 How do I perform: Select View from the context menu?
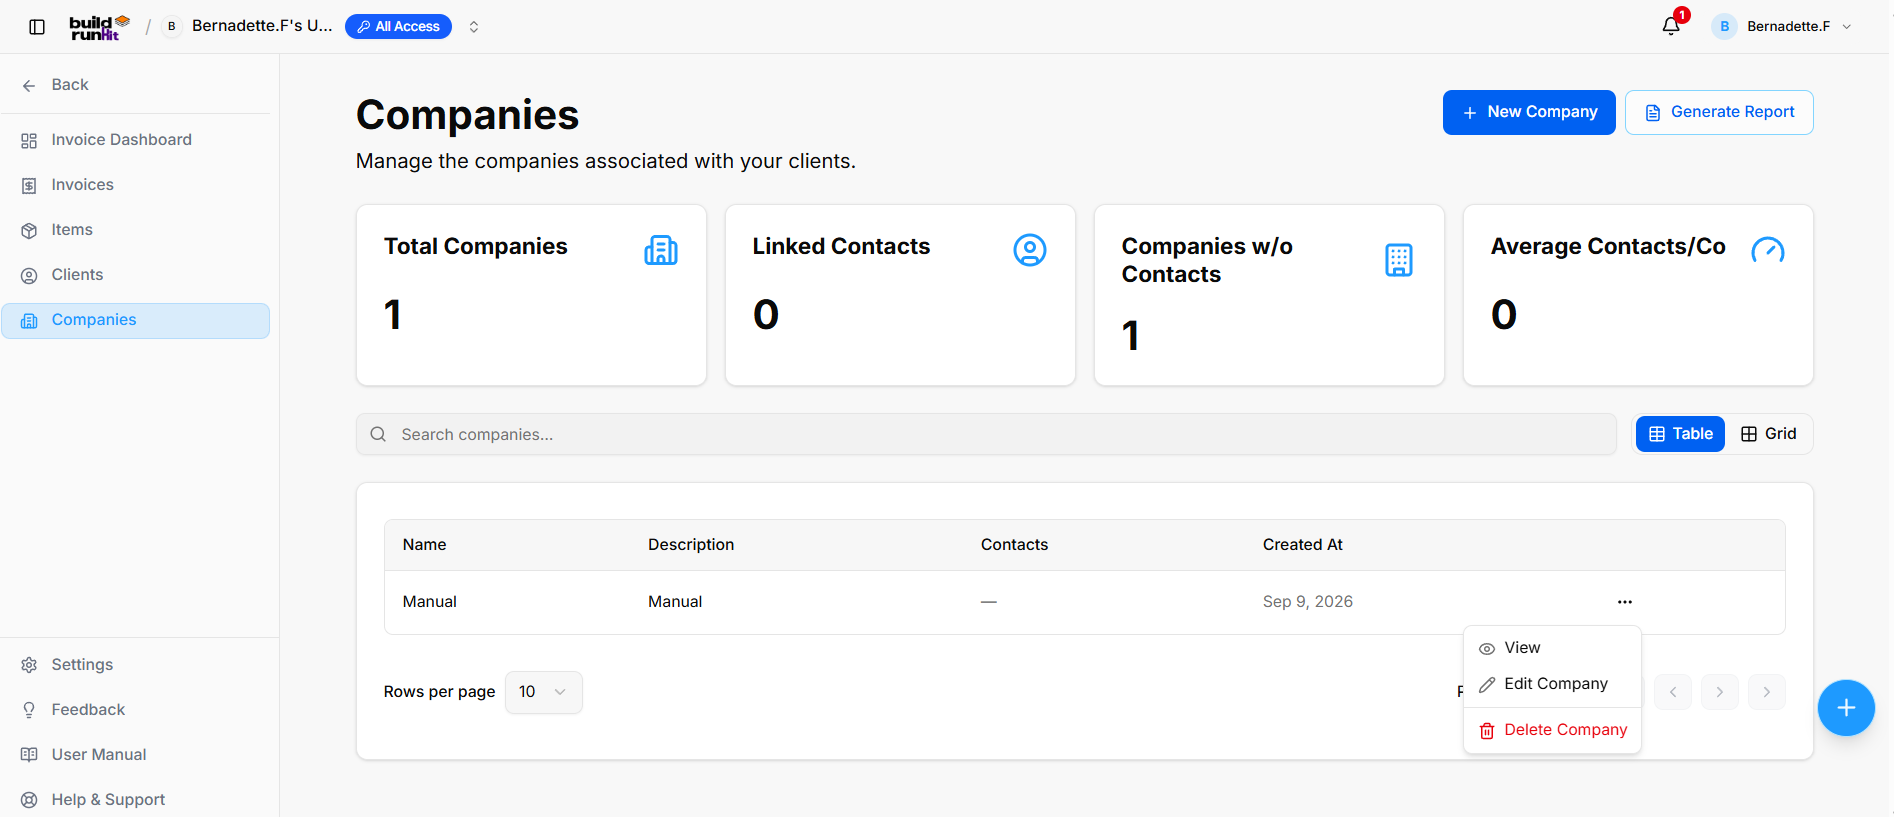coord(1552,648)
